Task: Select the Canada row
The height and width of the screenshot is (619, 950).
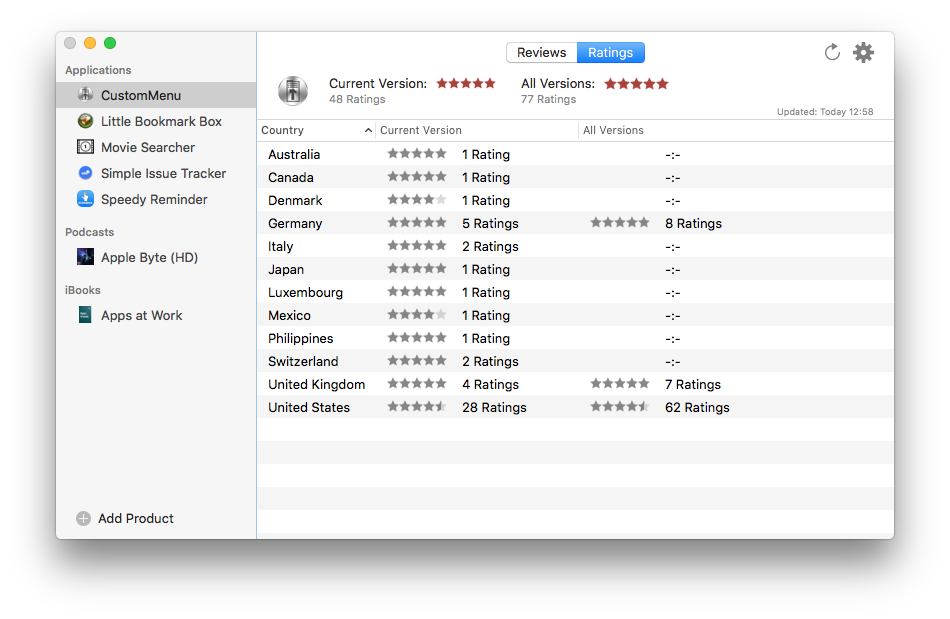Action: tap(576, 177)
